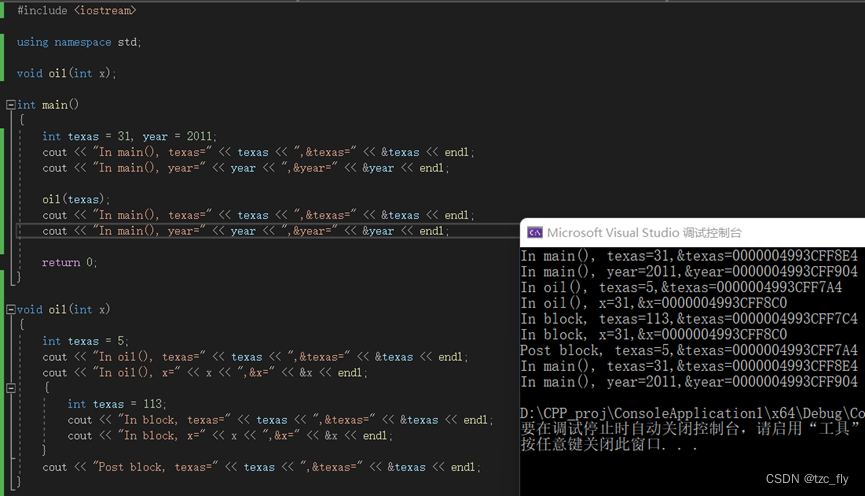Collapse the int main() function fold
865x496 pixels.
coord(10,105)
